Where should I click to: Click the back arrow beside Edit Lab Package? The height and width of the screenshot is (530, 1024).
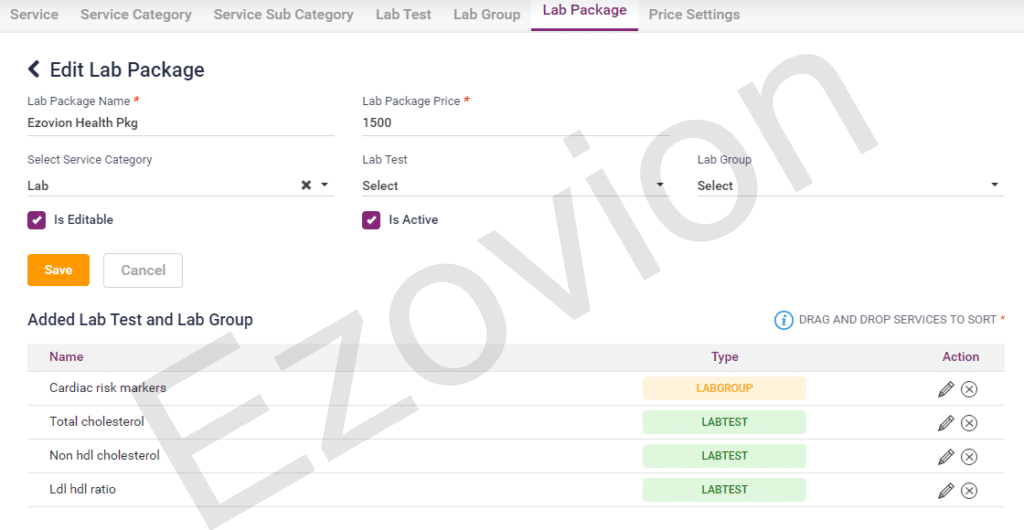tap(34, 69)
